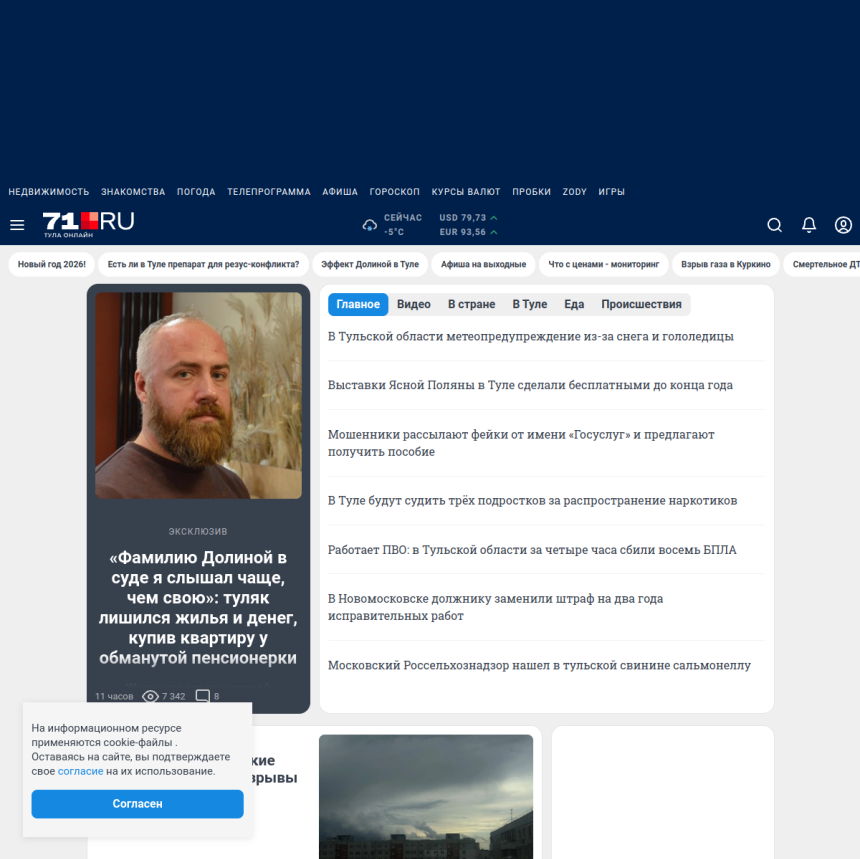Open the search magnifier icon
Image resolution: width=860 pixels, height=859 pixels.
click(774, 225)
